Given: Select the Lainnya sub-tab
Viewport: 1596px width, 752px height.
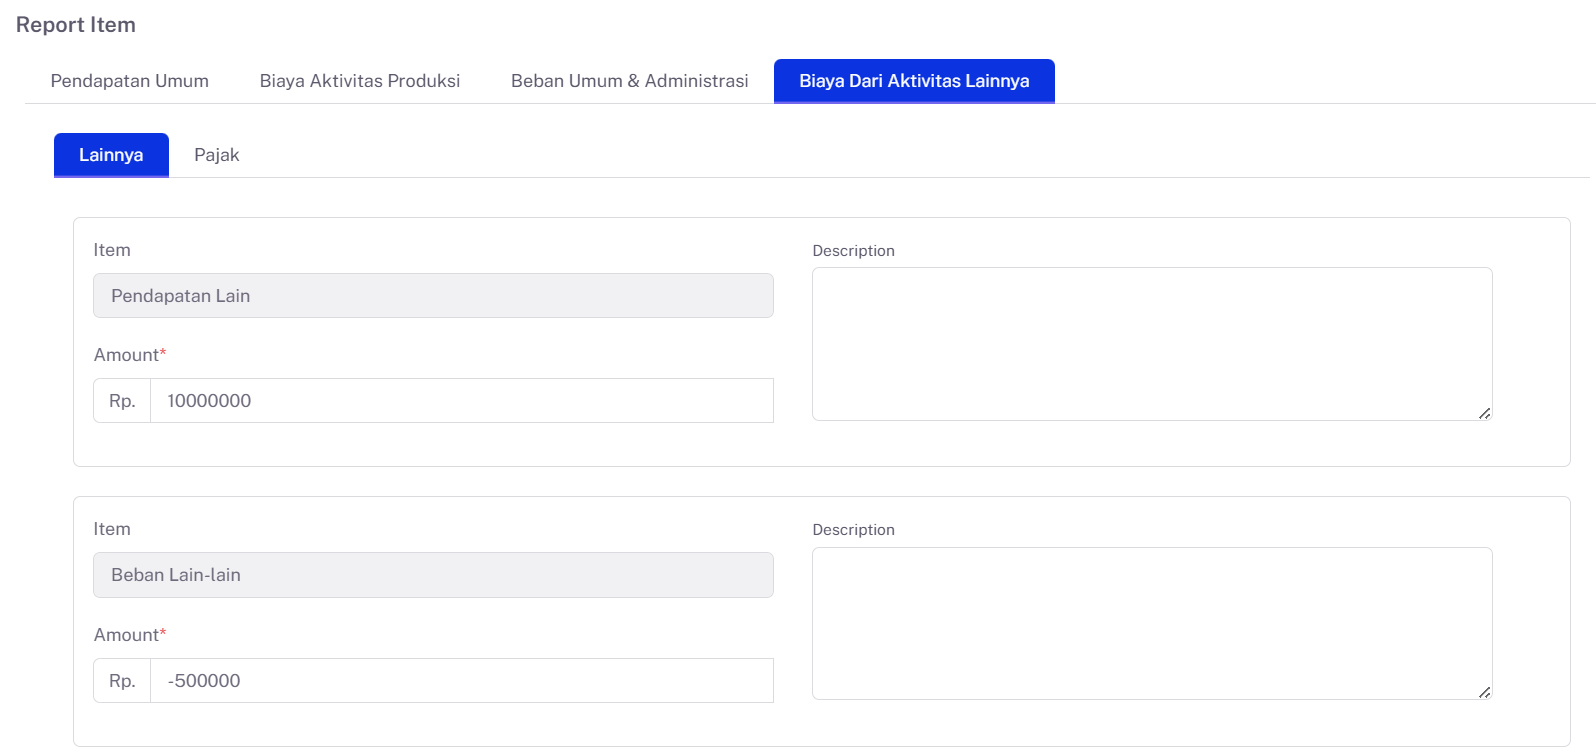Looking at the screenshot, I should point(111,155).
